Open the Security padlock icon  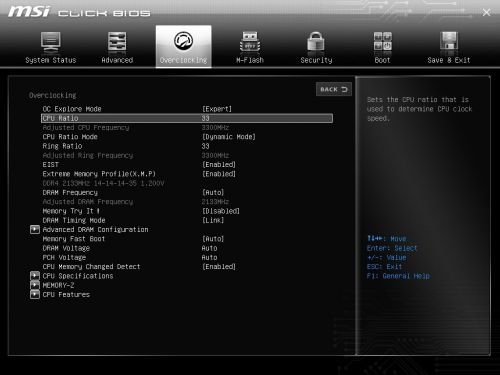pos(316,42)
